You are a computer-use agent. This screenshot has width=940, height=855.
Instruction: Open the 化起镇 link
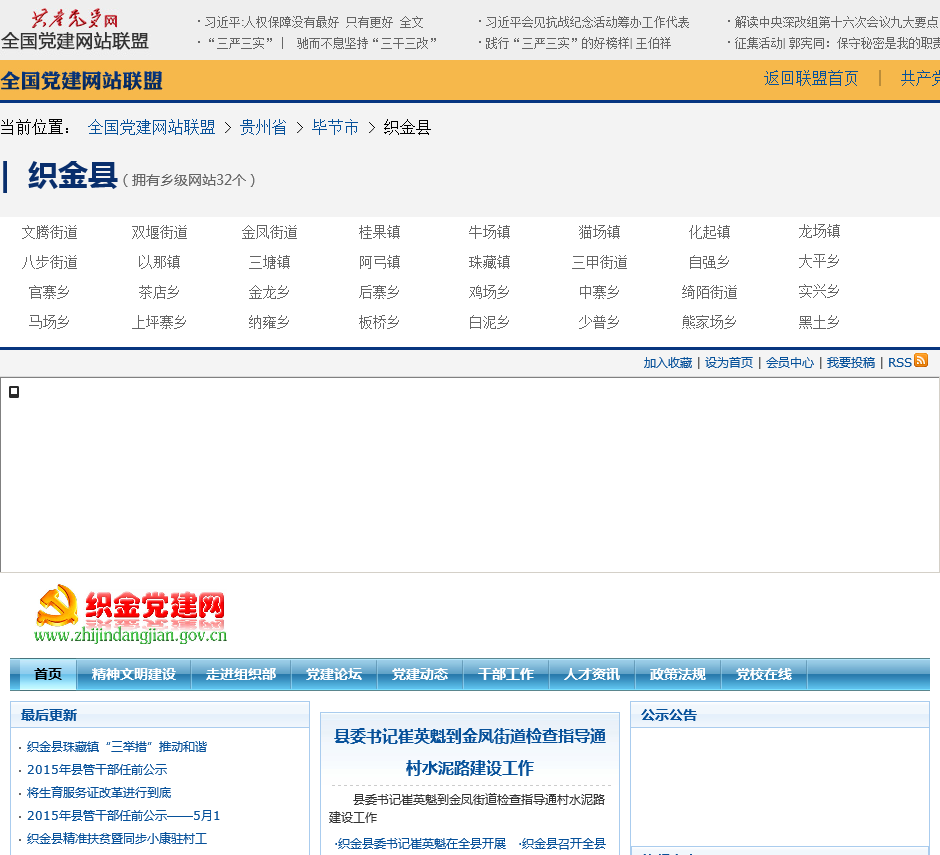coord(709,232)
